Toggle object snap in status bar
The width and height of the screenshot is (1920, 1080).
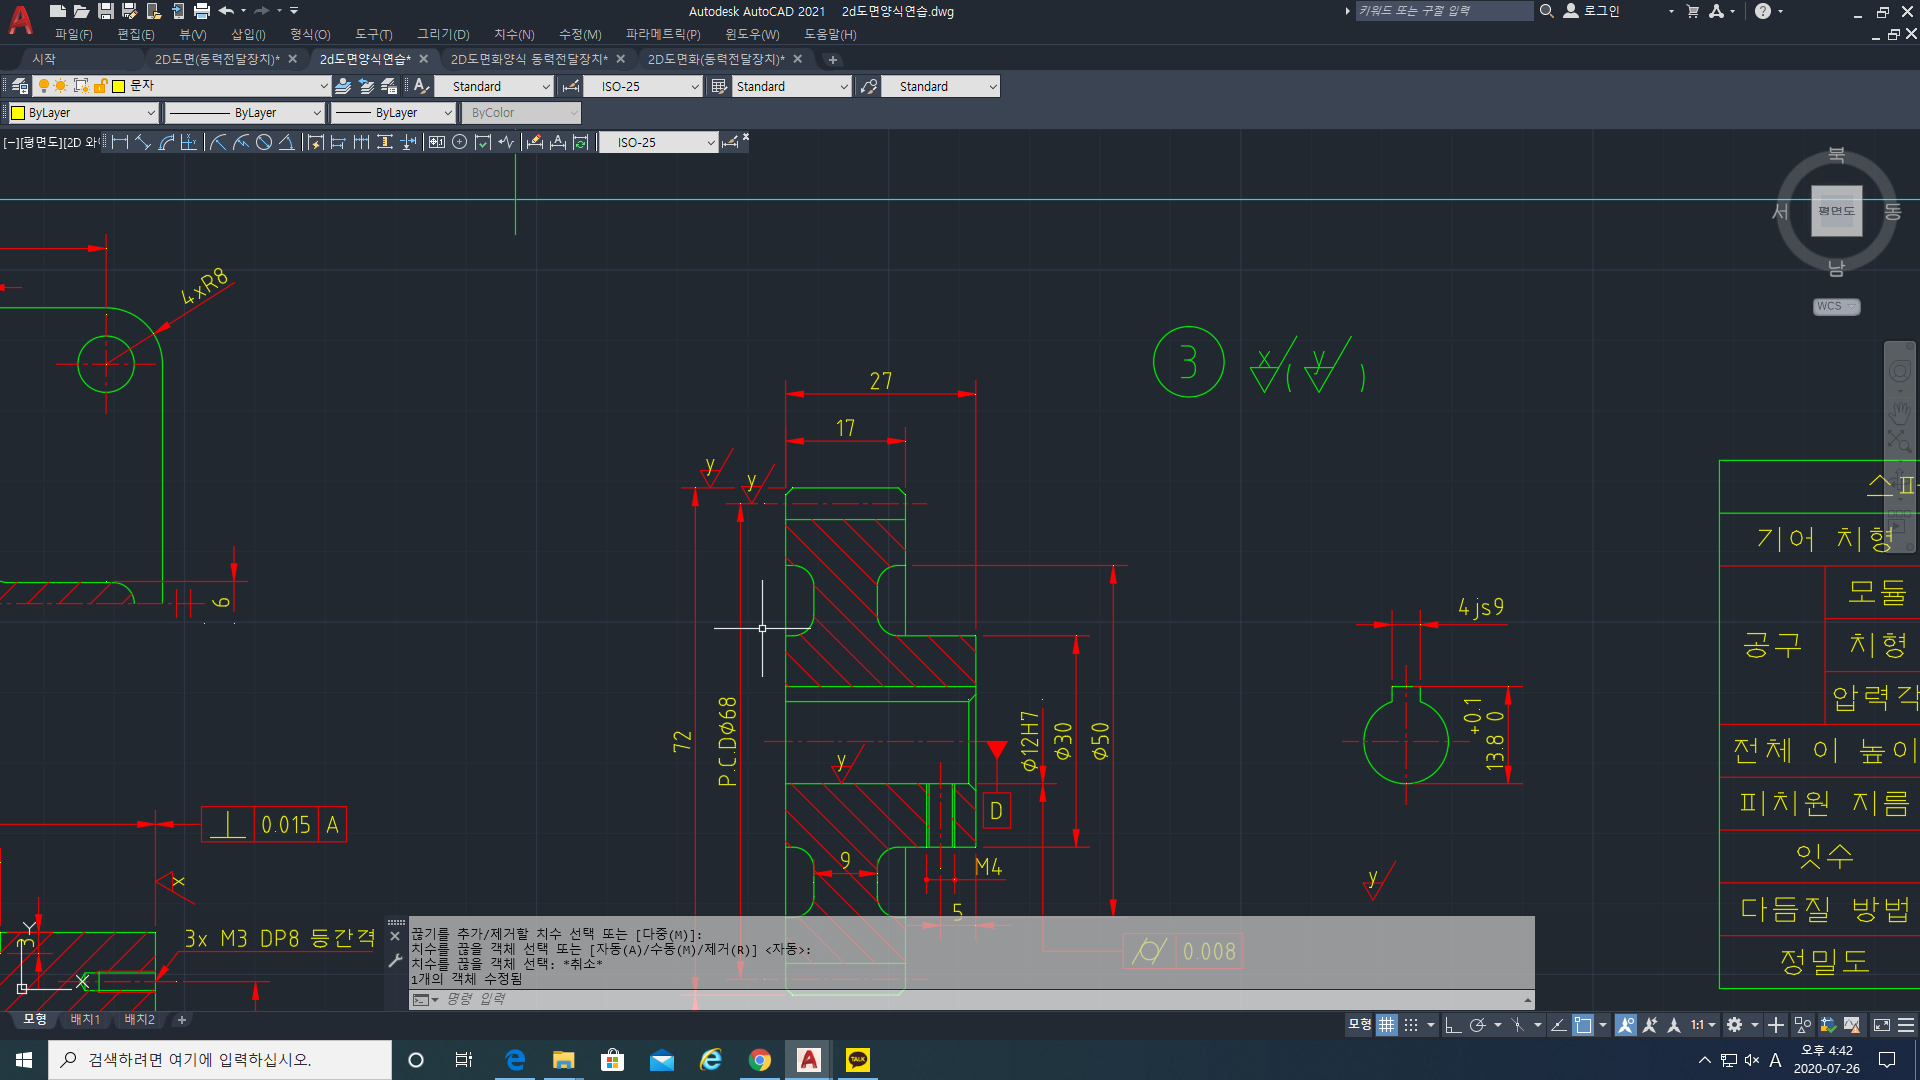[1583, 1025]
